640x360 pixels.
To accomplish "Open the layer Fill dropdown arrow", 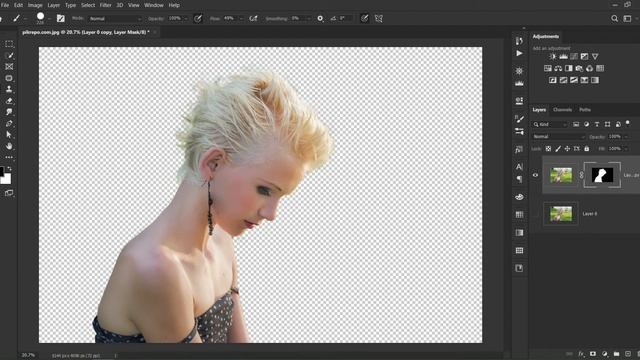I will [626, 149].
